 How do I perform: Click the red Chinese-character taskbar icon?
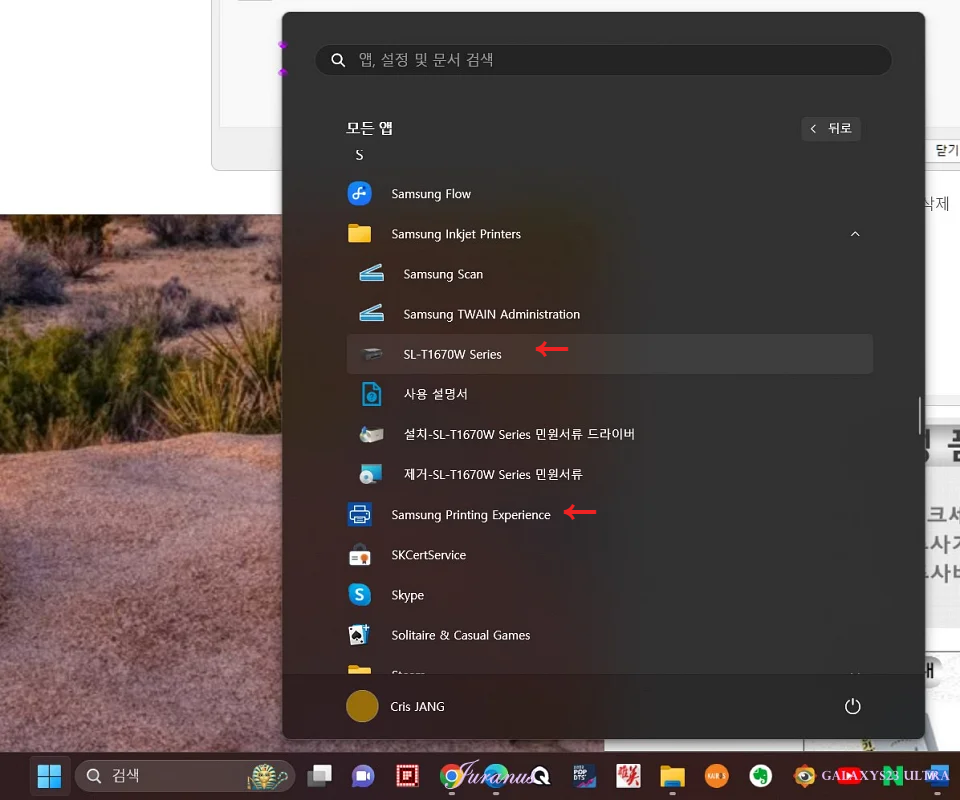[628, 776]
